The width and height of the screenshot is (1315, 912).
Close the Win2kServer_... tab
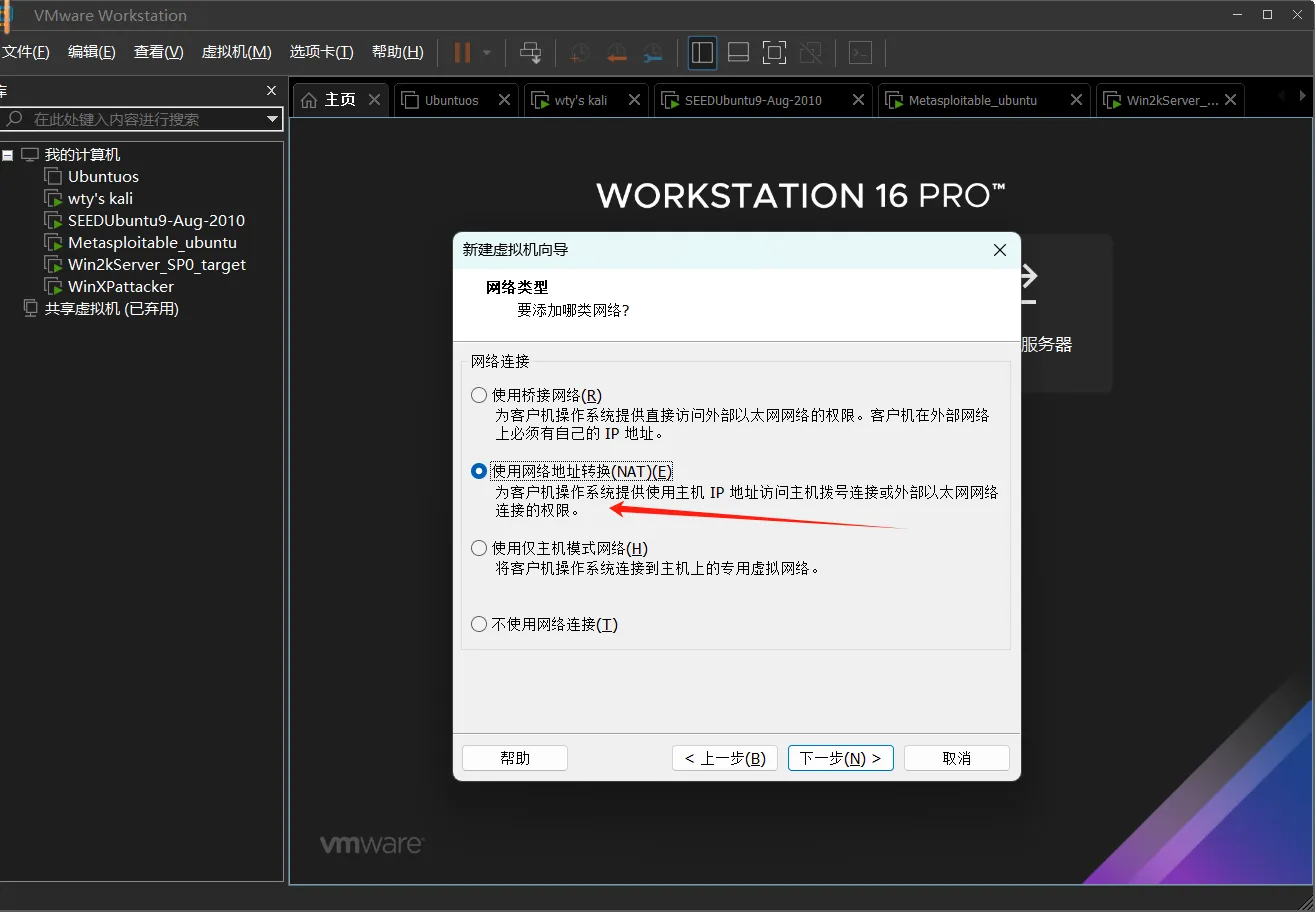1231,100
